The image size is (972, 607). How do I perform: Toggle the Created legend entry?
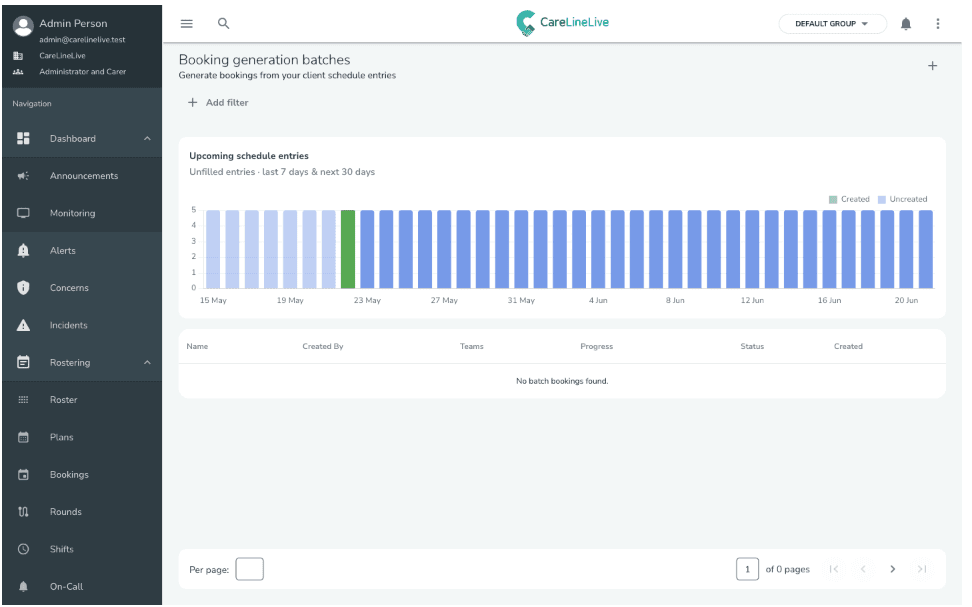click(849, 199)
